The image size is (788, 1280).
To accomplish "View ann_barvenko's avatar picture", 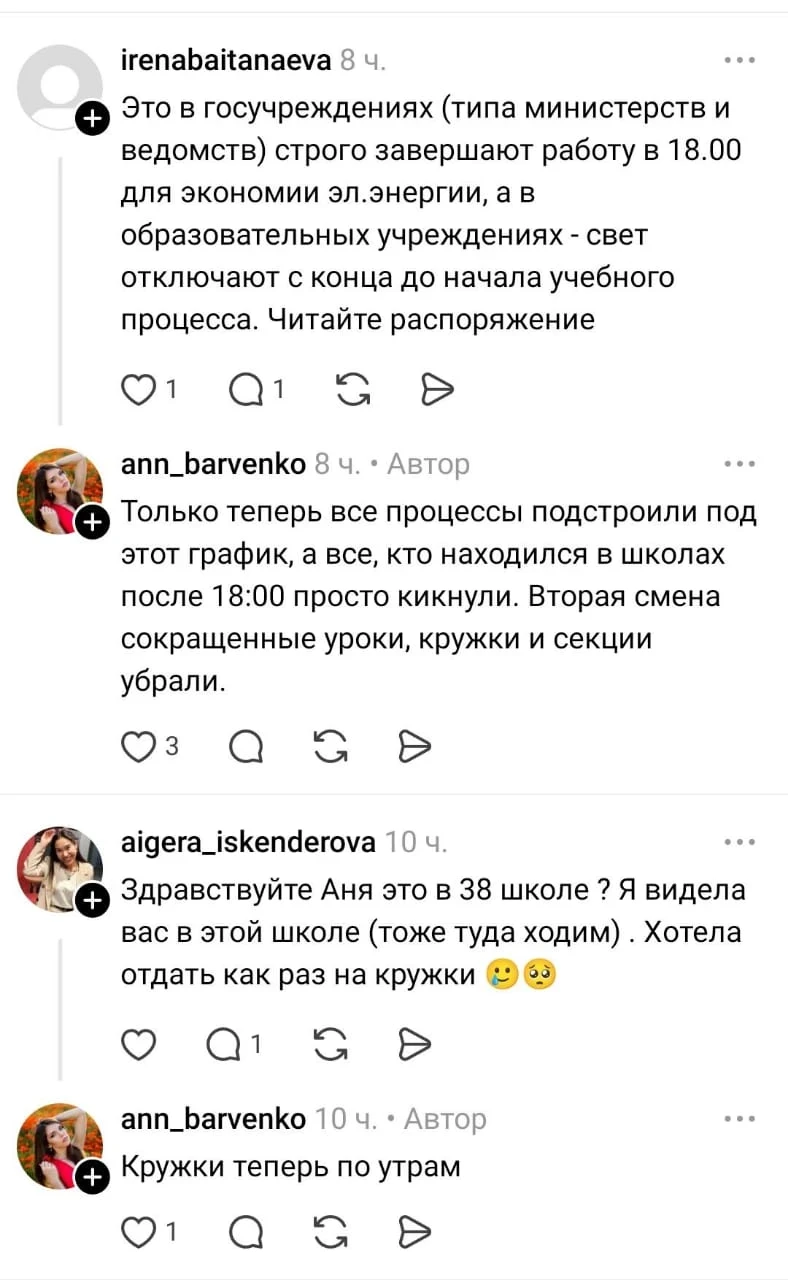I will tap(60, 490).
